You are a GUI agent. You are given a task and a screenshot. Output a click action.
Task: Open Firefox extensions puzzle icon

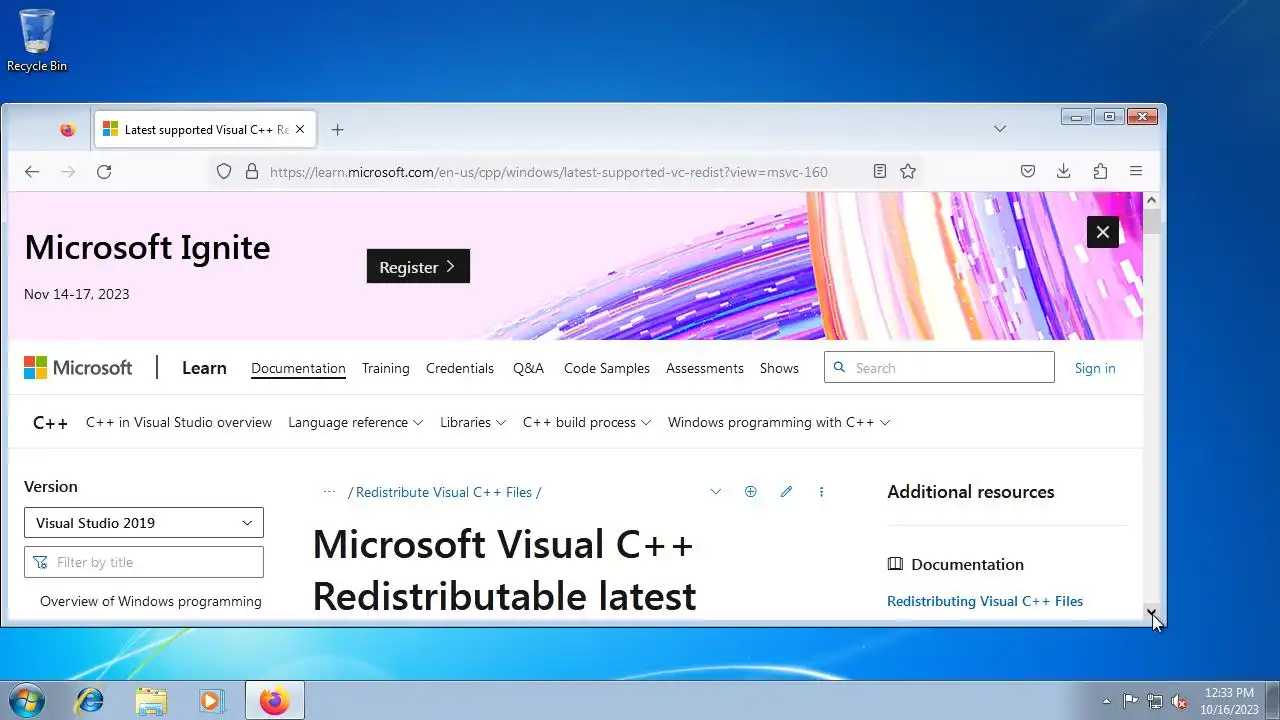point(1100,172)
